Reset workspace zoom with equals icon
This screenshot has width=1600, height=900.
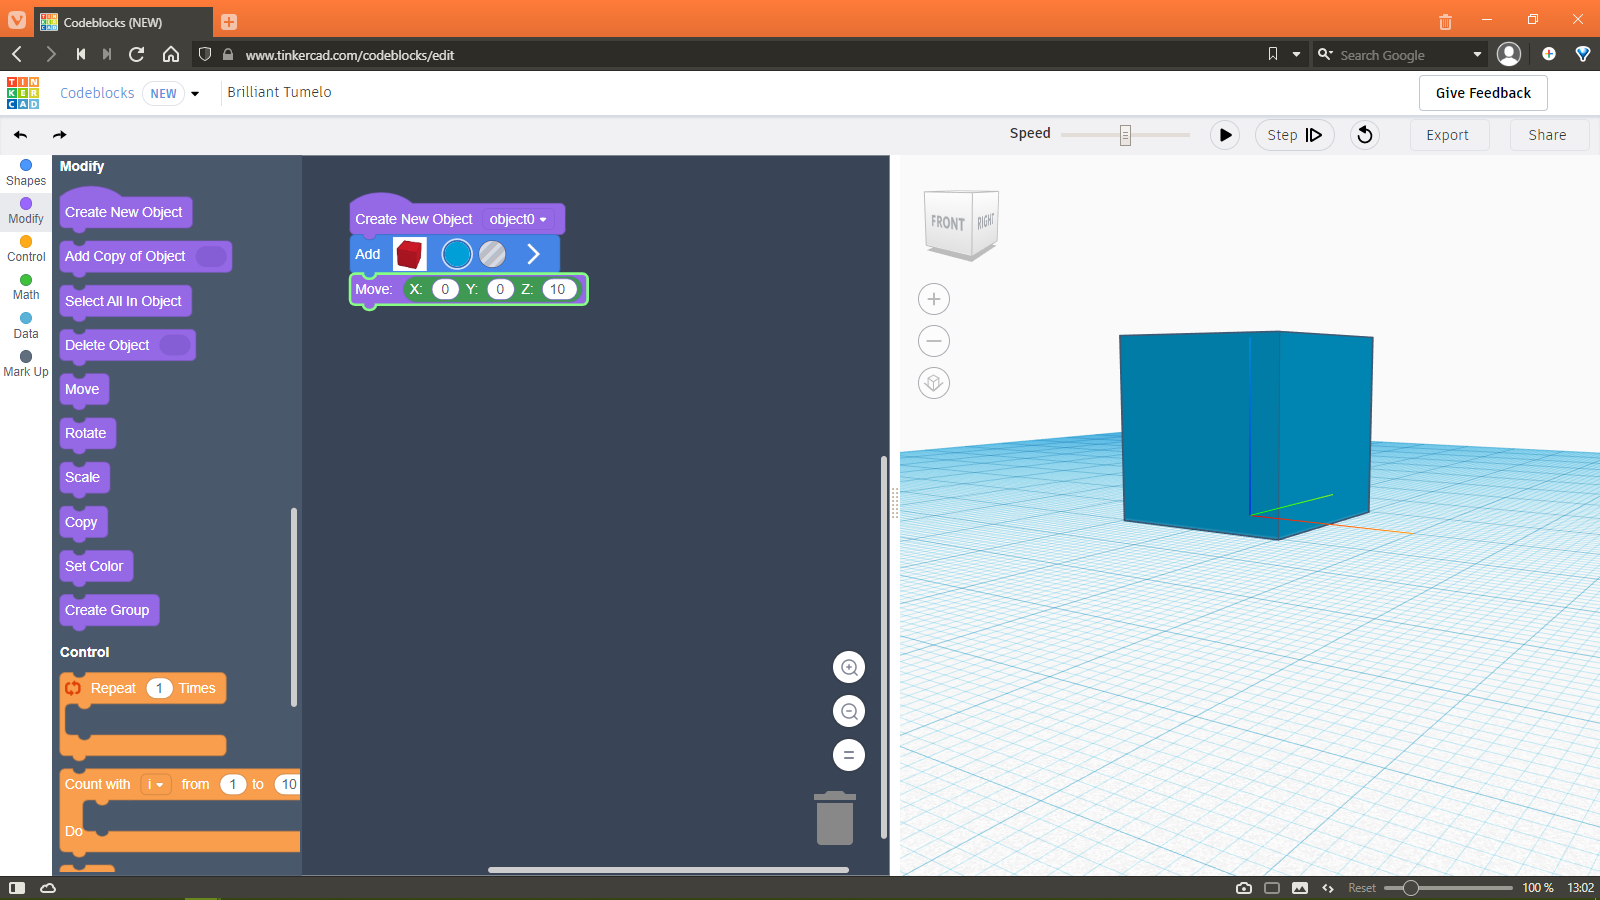pos(849,755)
